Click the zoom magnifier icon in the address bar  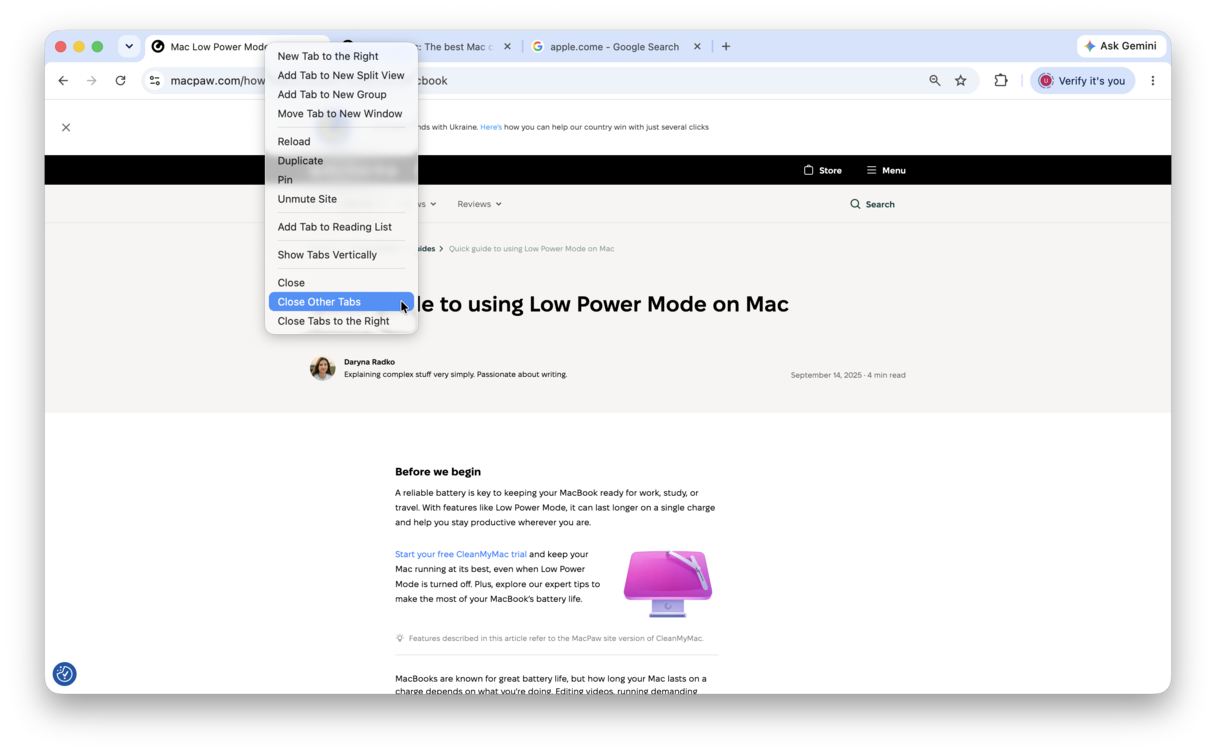935,81
